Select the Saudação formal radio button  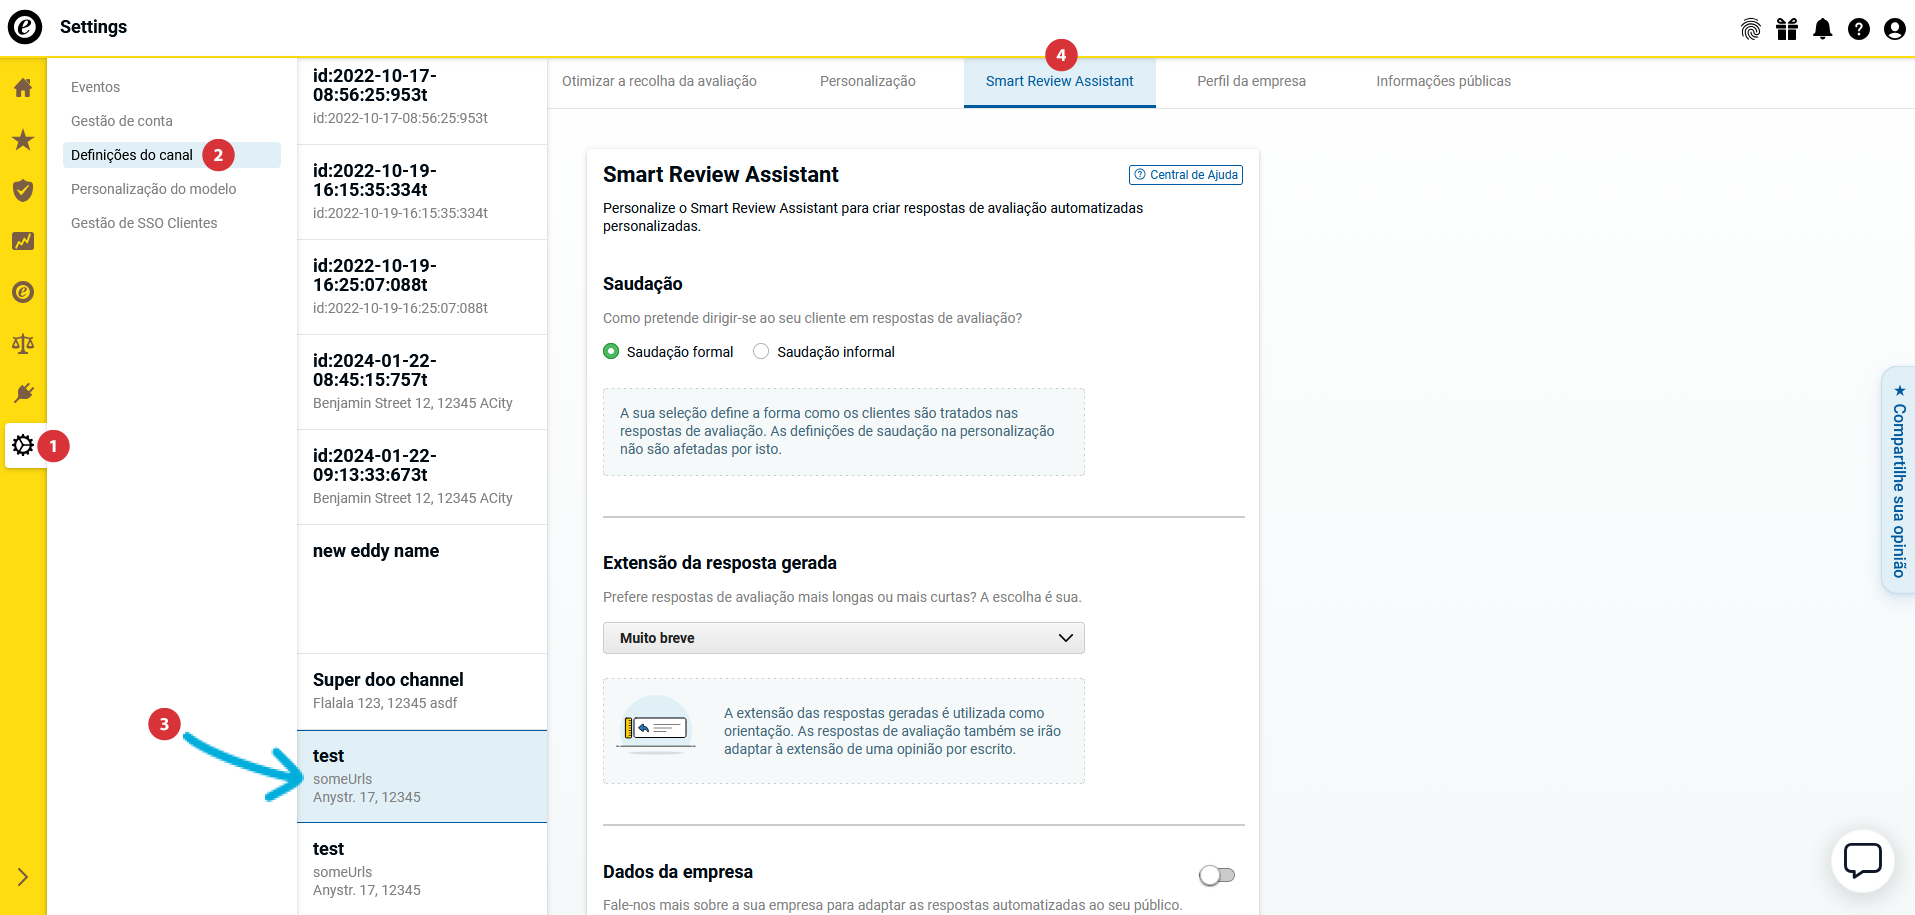[611, 352]
